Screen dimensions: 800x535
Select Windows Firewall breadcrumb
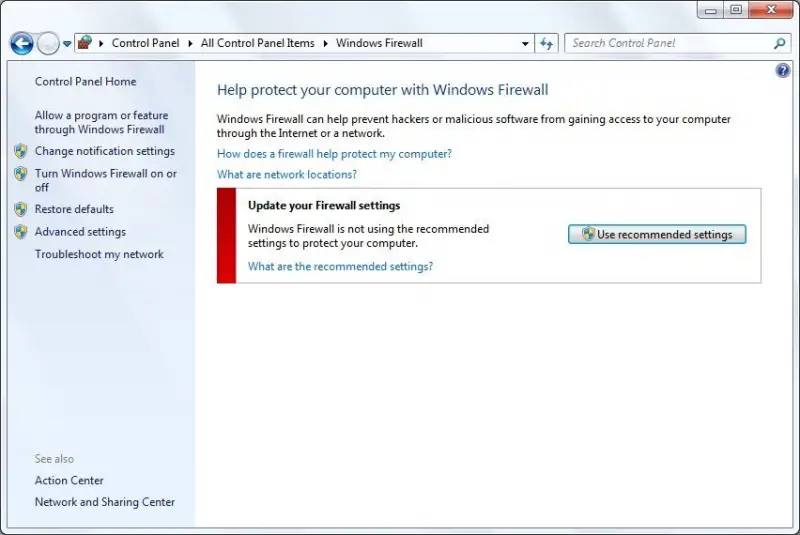[x=379, y=43]
